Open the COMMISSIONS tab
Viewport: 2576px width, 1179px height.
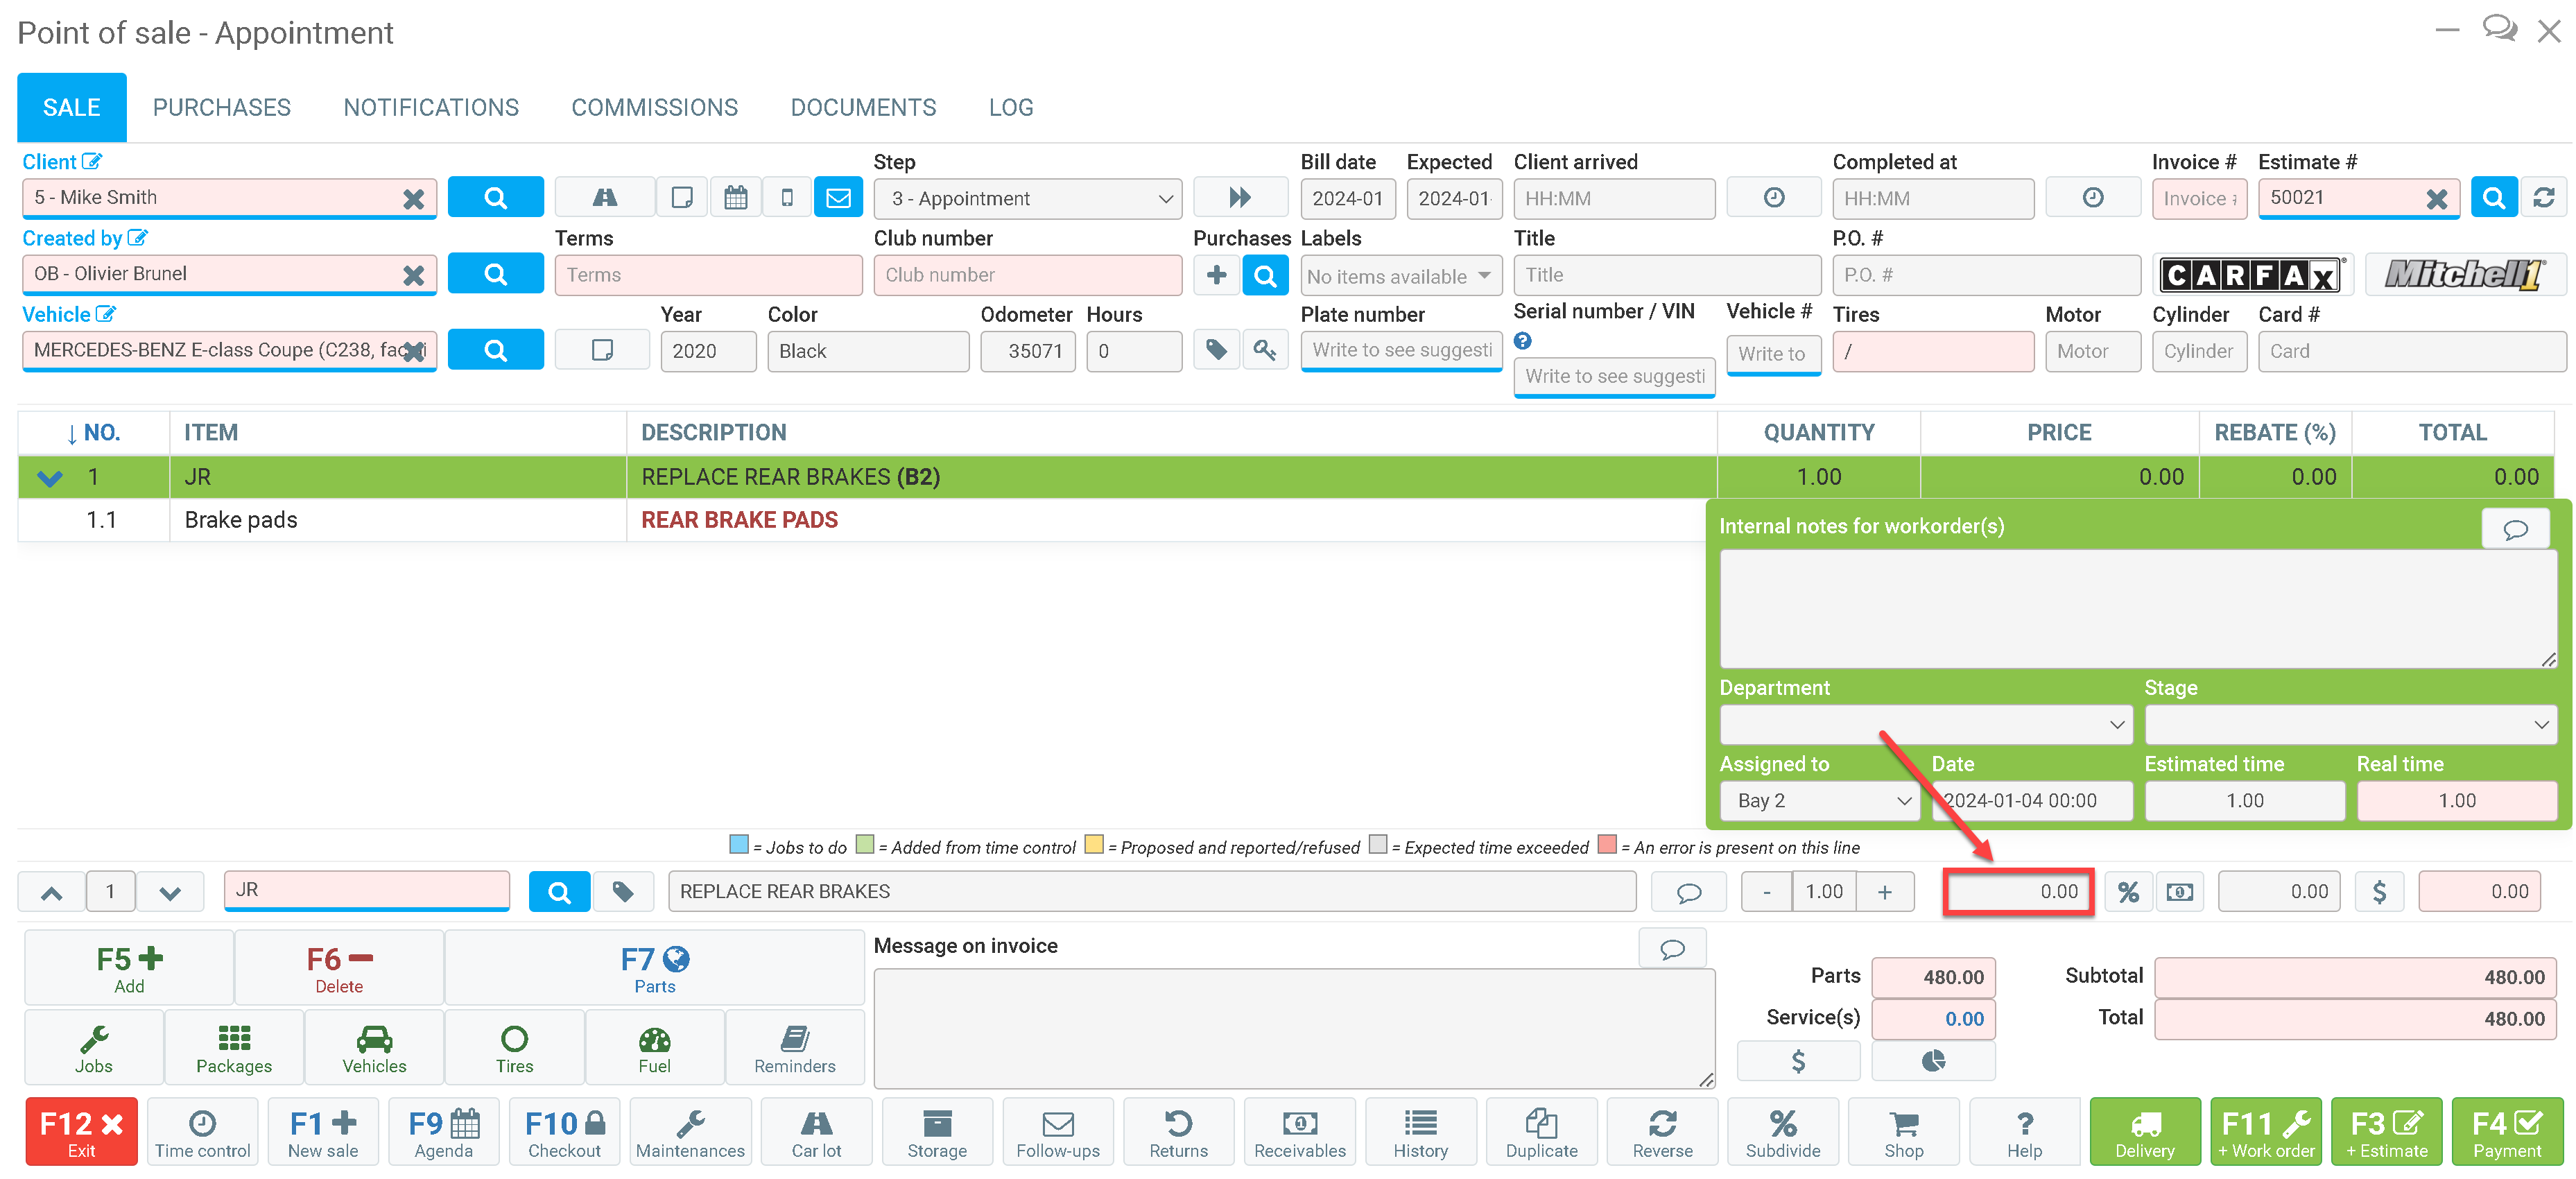tap(654, 107)
